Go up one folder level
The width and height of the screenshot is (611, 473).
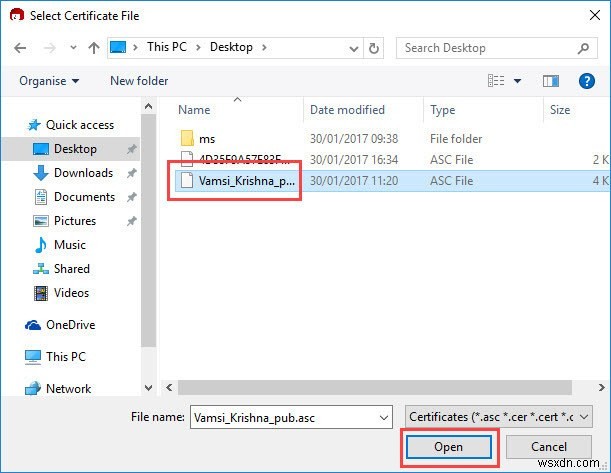94,48
